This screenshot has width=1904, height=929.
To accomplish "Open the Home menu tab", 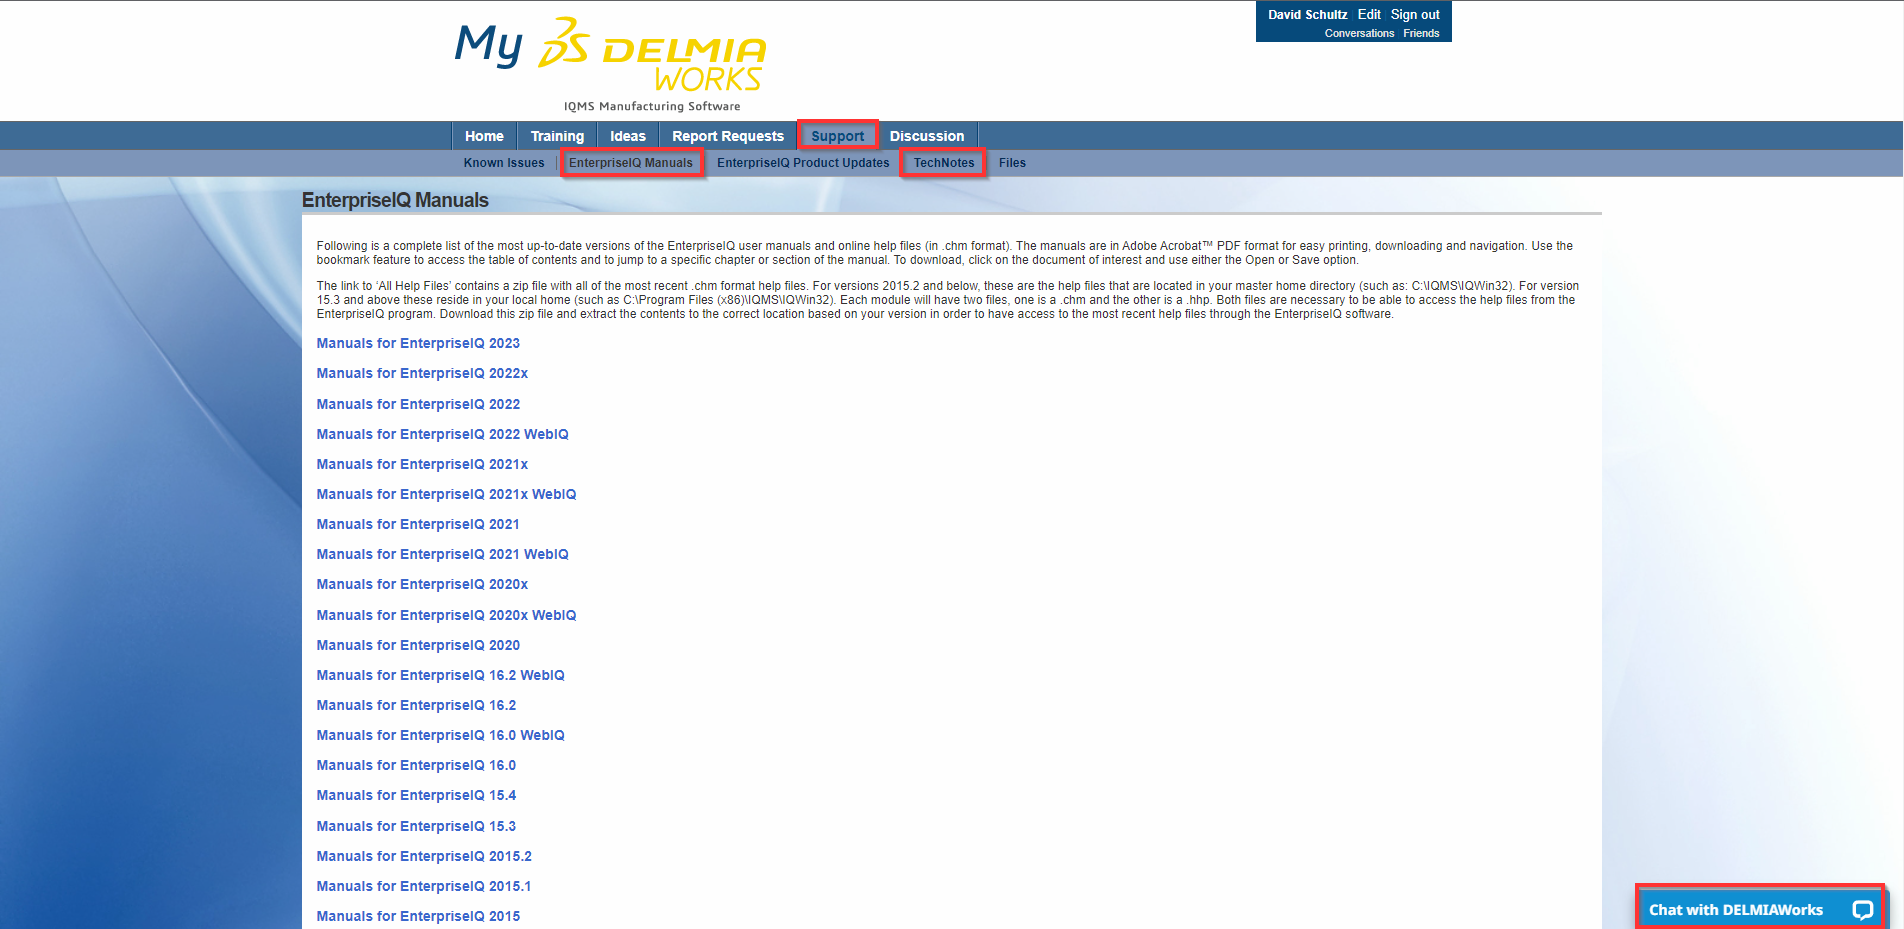I will (484, 136).
